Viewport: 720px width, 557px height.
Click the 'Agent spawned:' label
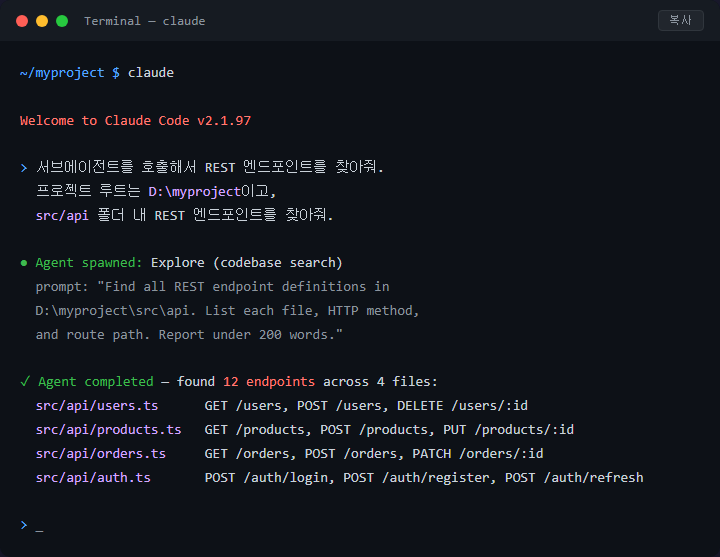click(x=89, y=263)
